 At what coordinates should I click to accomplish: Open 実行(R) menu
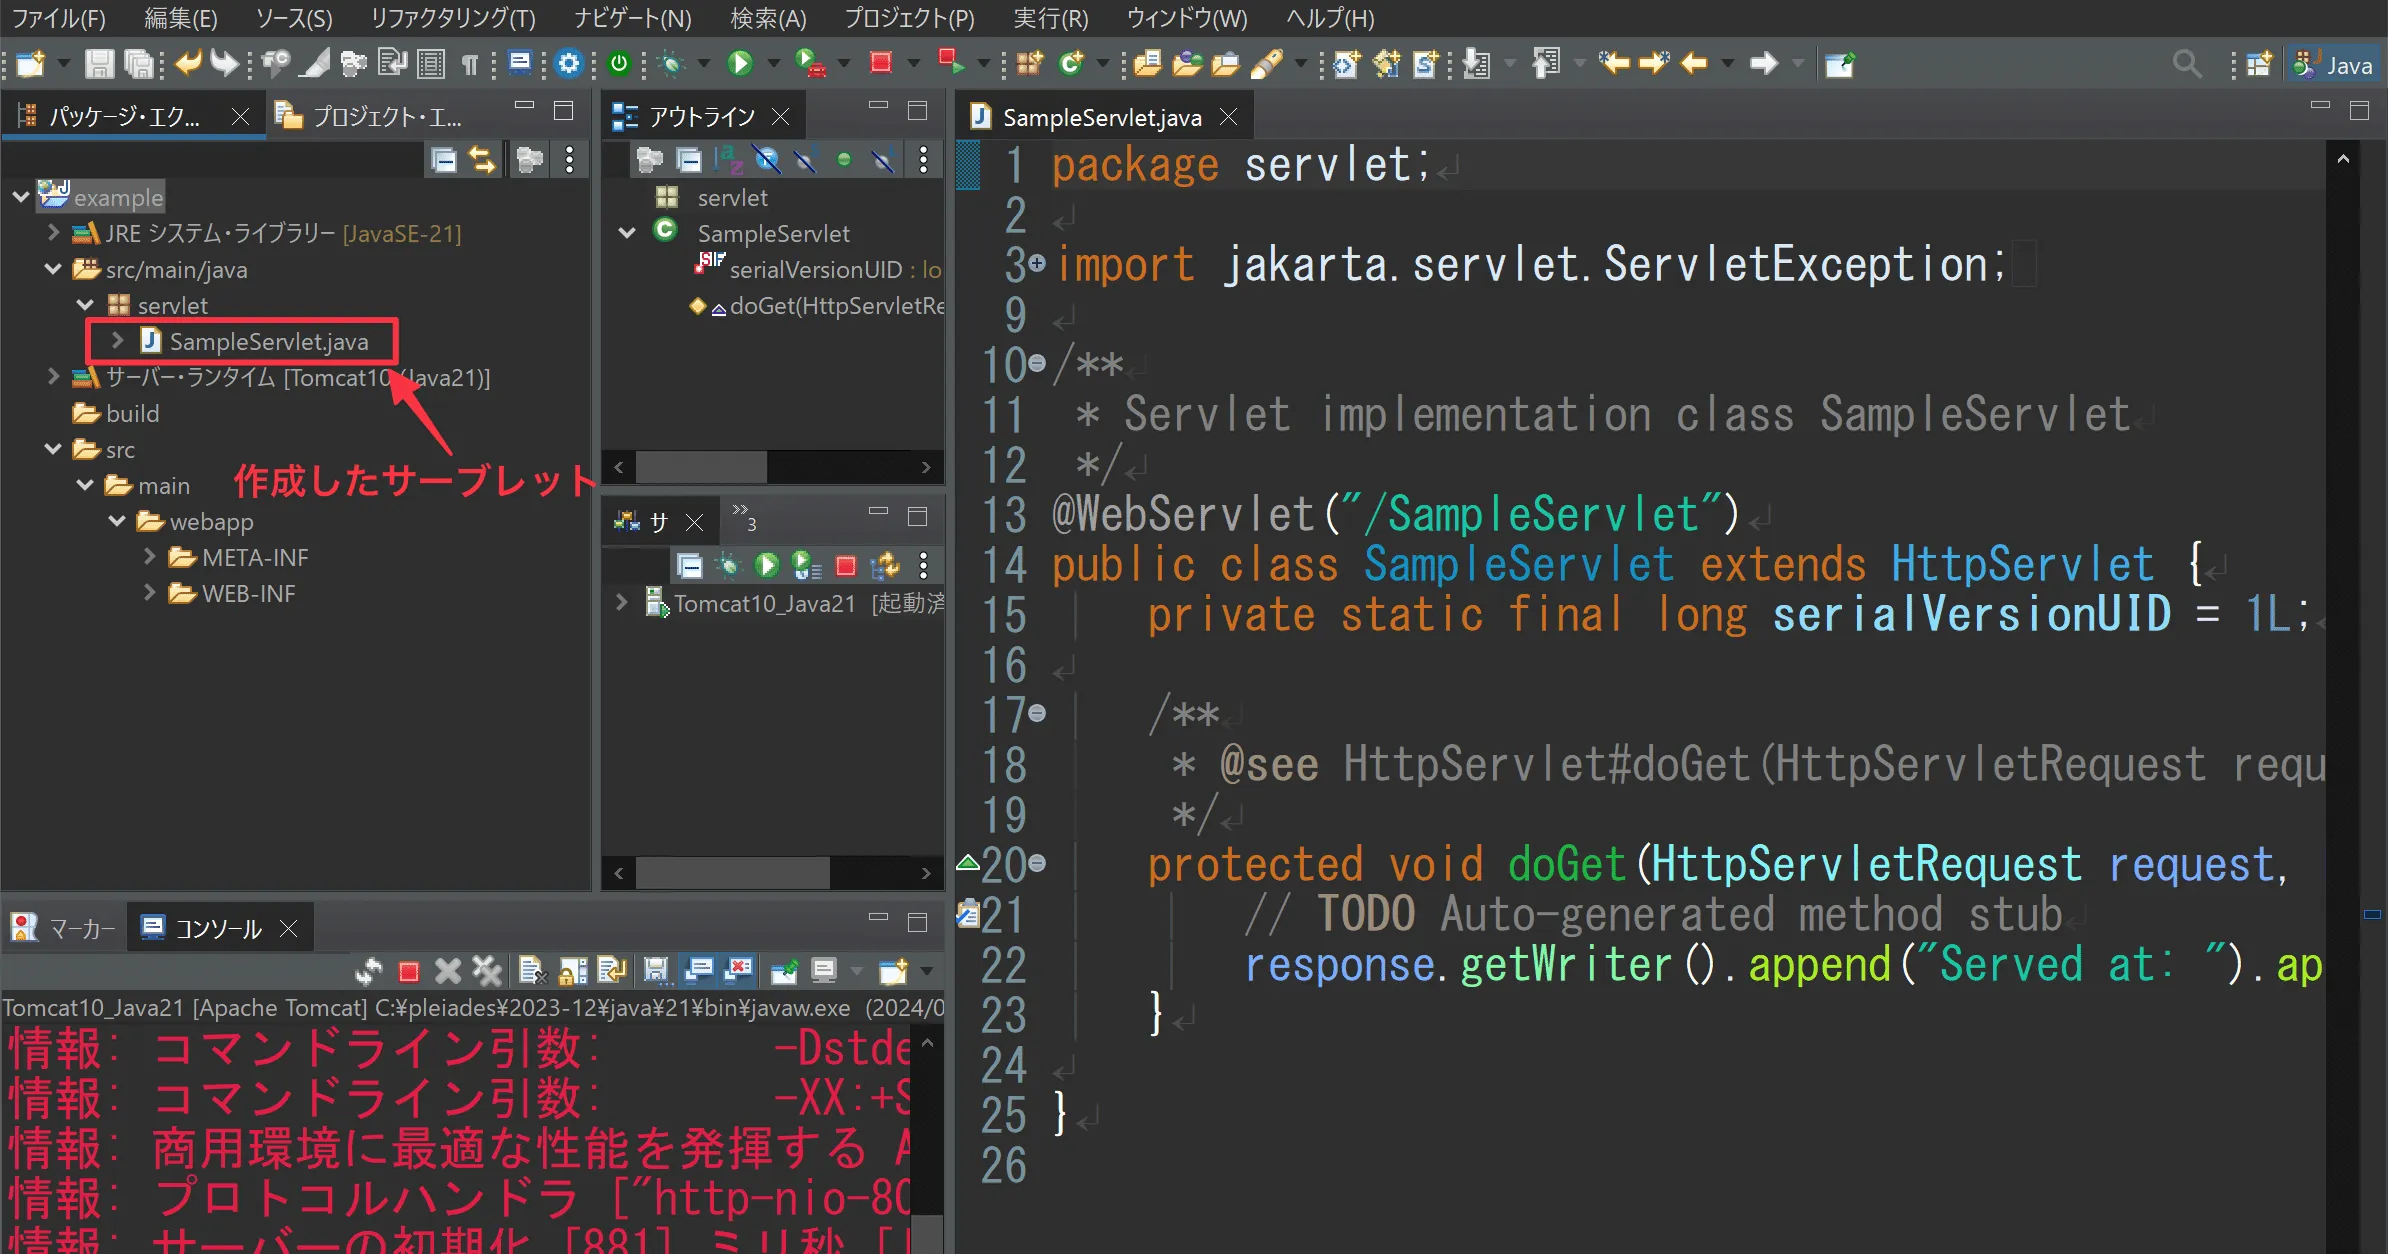pos(1050,18)
